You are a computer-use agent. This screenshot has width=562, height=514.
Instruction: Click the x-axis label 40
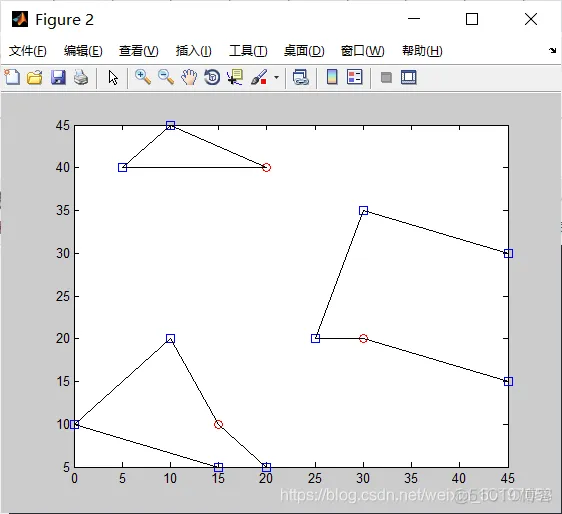(x=459, y=478)
